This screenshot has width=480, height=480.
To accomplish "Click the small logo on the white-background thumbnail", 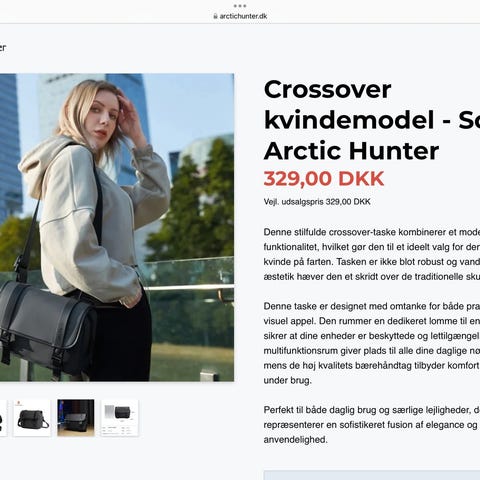I will (19, 403).
